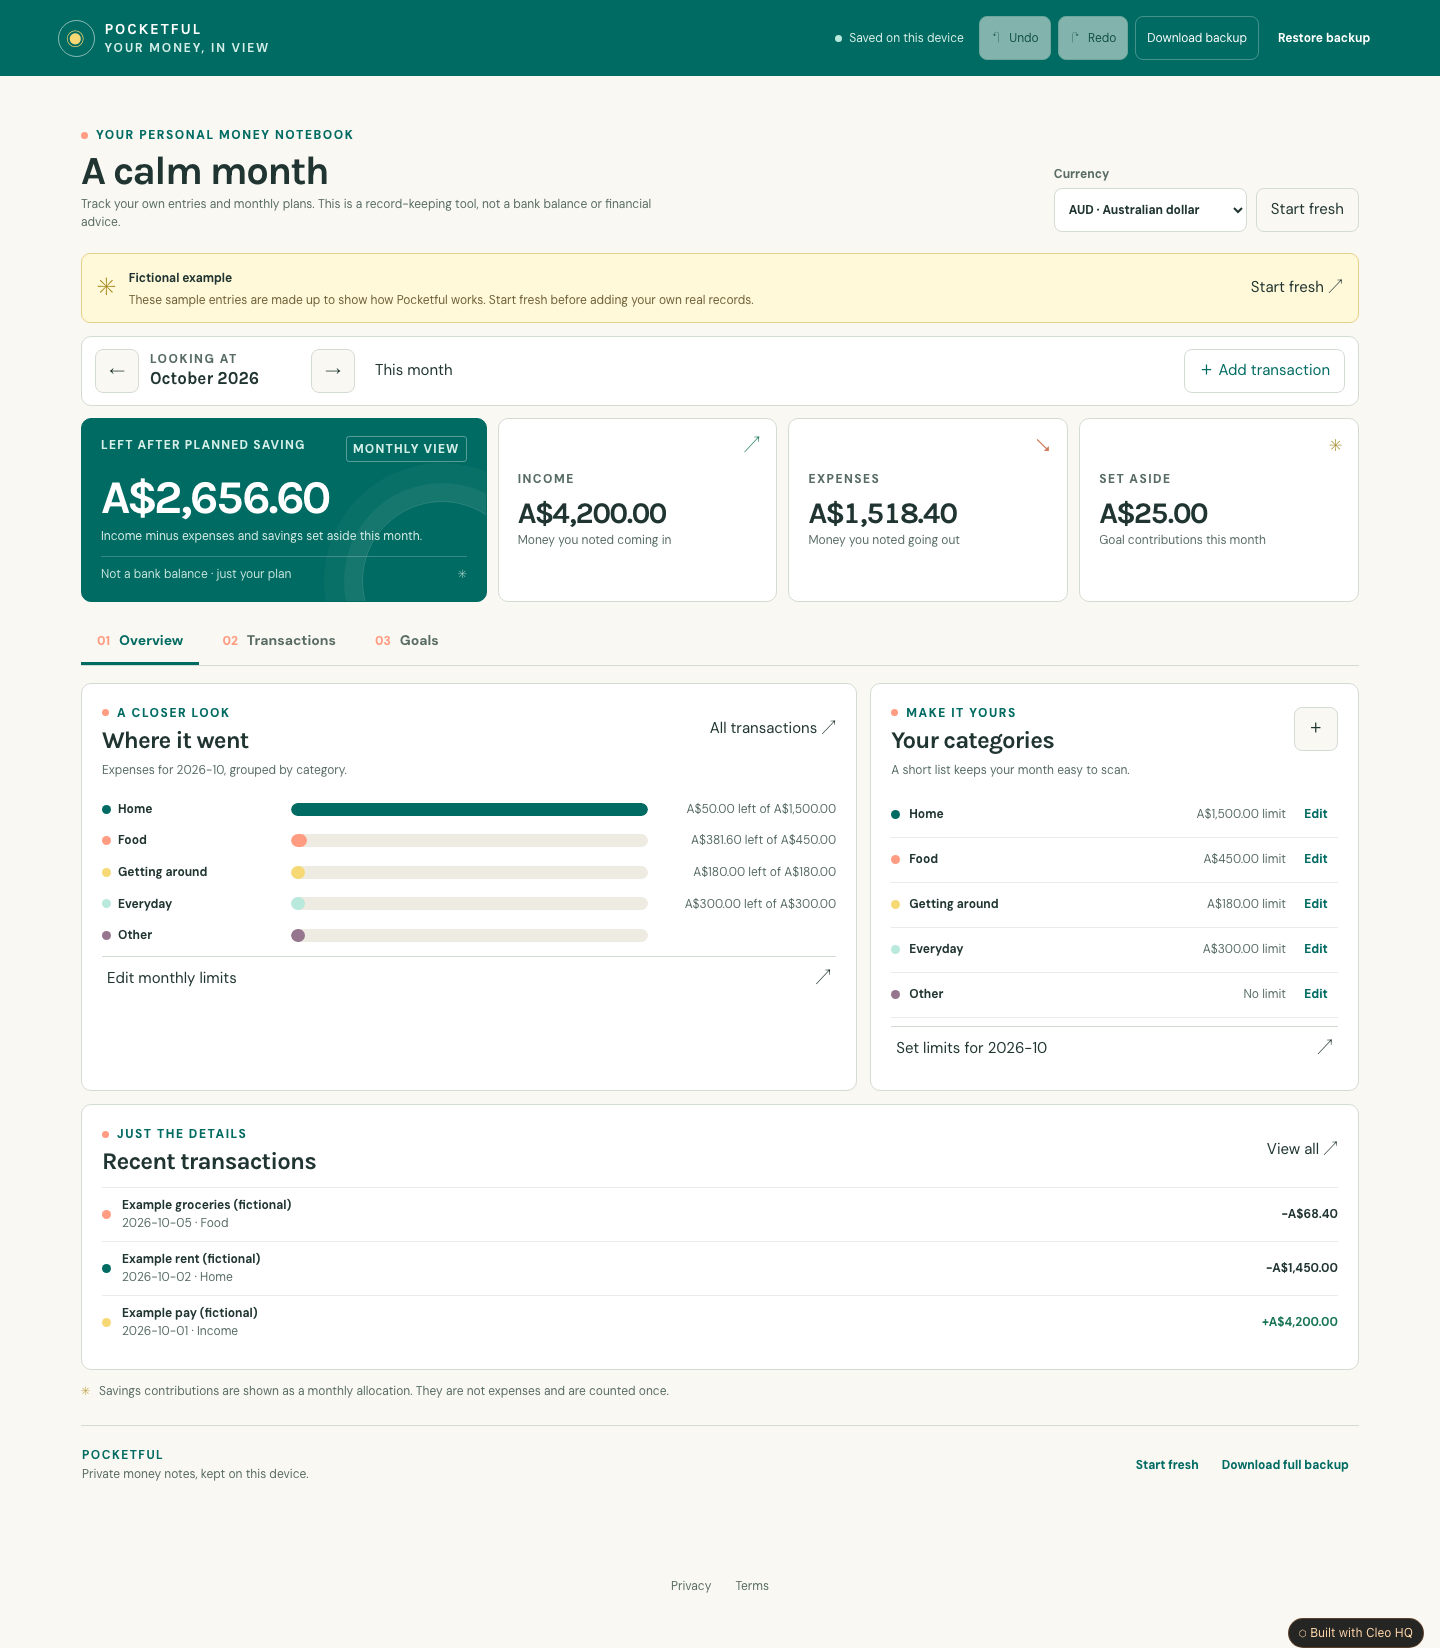Go to previous month with left arrow
Viewport: 1440px width, 1648px height.
117,371
